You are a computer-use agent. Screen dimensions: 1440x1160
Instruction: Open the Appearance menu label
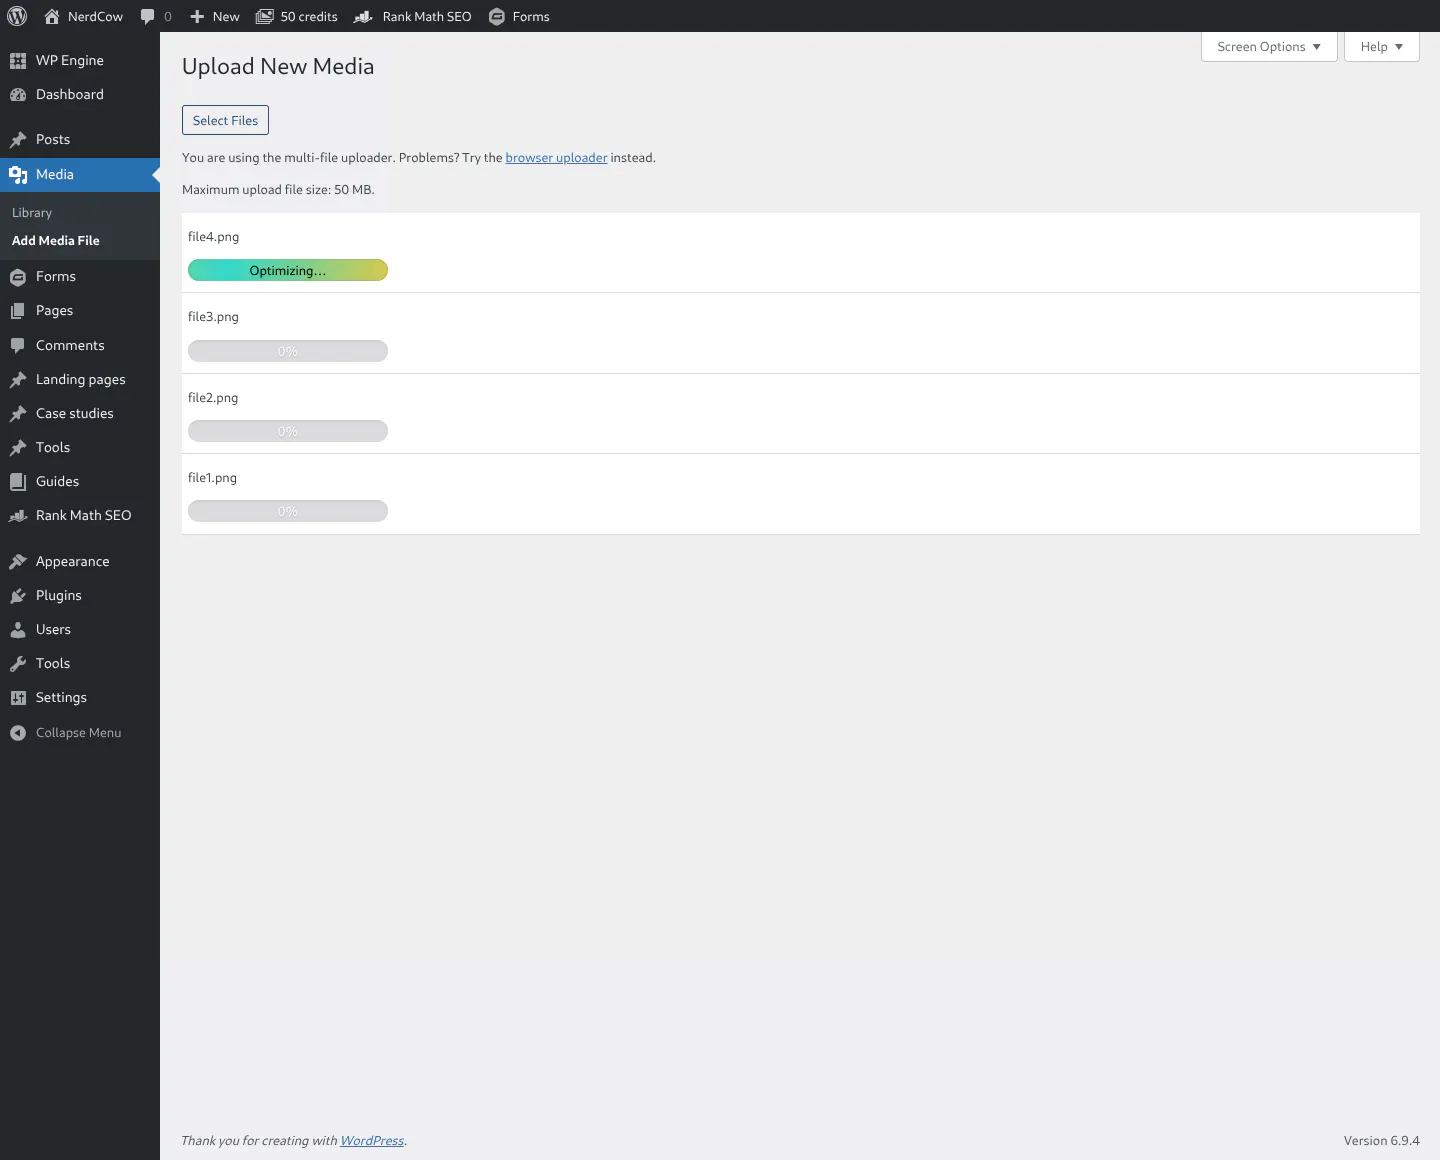pos(73,562)
